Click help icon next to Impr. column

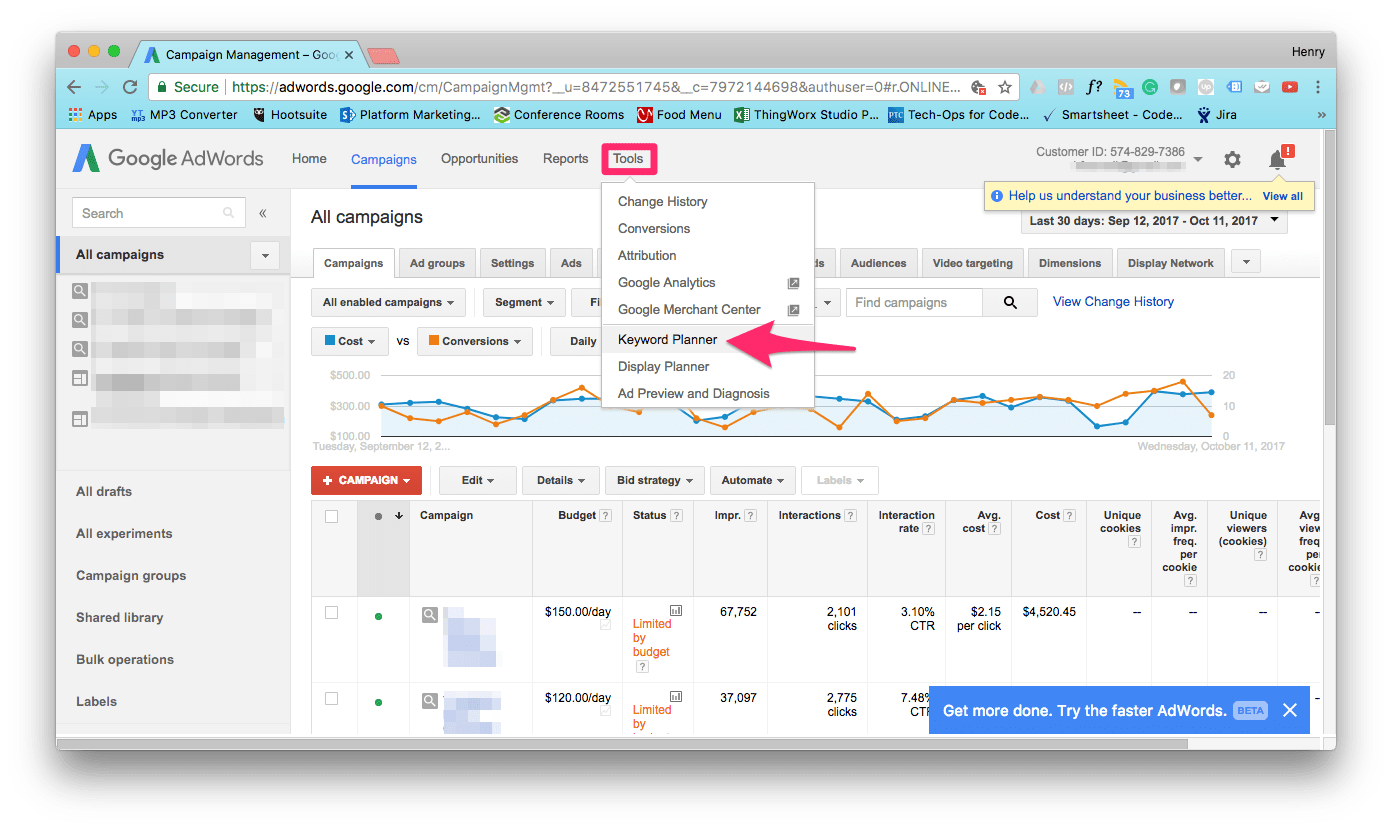pyautogui.click(x=750, y=516)
